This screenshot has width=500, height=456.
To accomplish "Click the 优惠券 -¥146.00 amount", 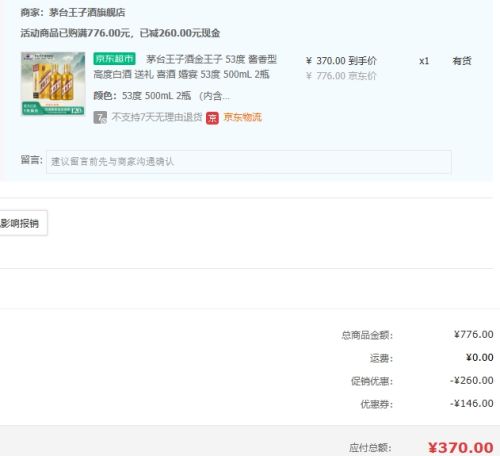I will 472,404.
